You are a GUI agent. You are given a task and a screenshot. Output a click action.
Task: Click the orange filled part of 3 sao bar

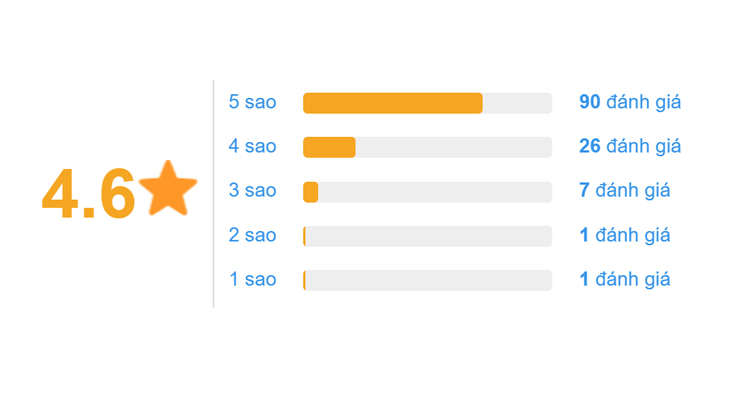coord(311,192)
